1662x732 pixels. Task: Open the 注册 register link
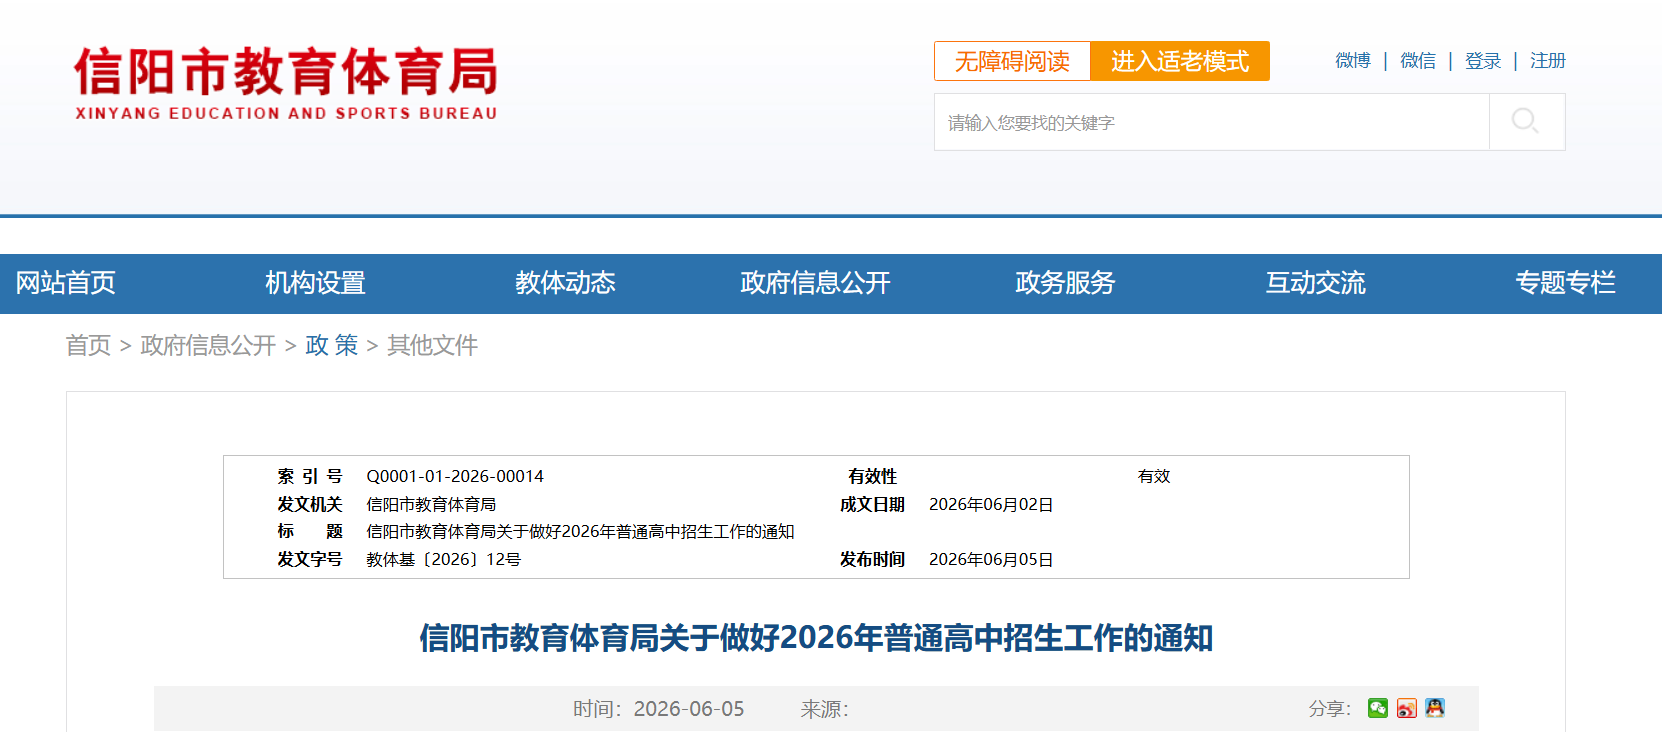coord(1548,61)
